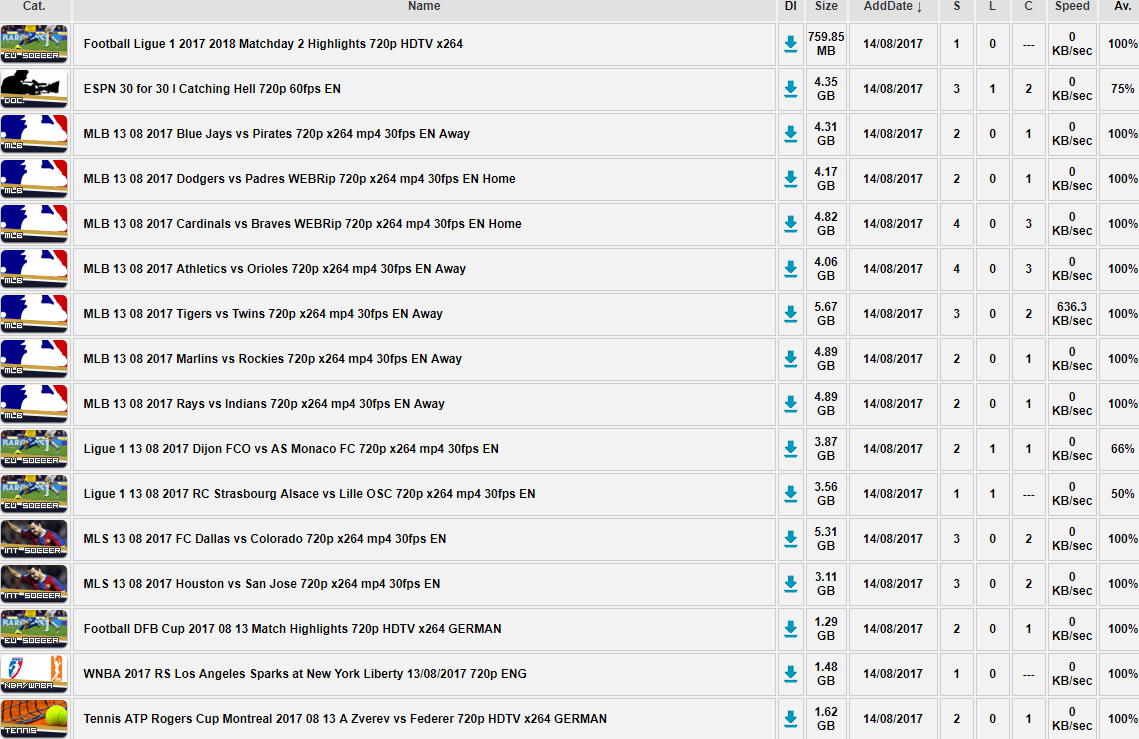This screenshot has width=1139, height=739.
Task: Open MLB Tigers vs Twins link
Action: 263,314
